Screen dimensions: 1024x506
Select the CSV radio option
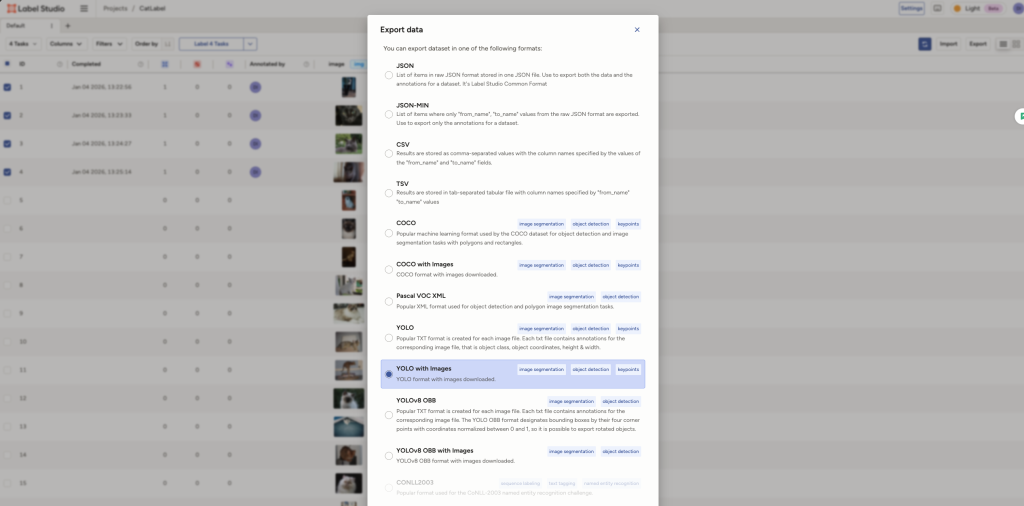tap(389, 153)
